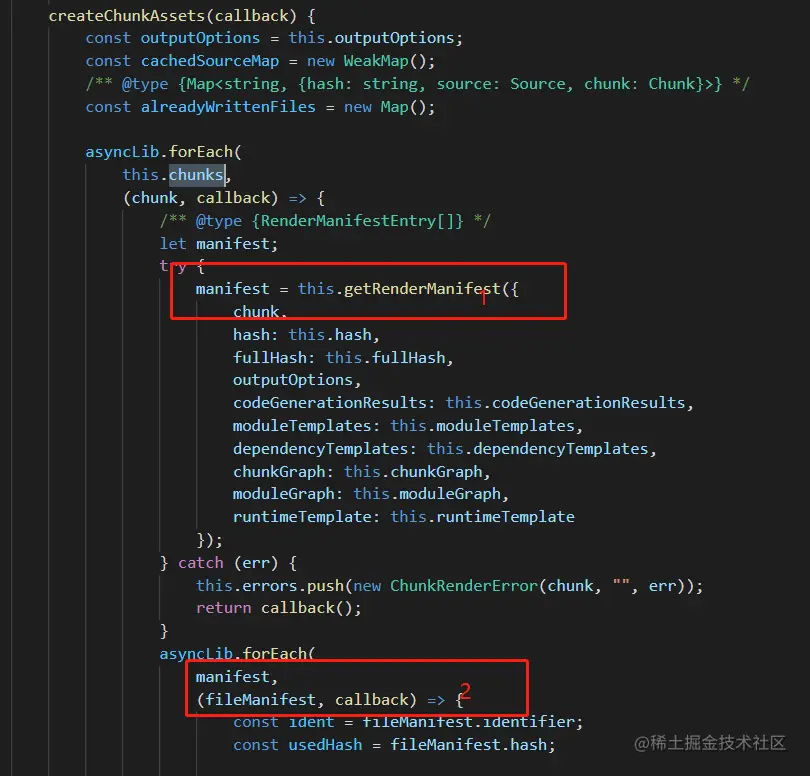The width and height of the screenshot is (810, 776).
Task: Click the highlighted chunks word
Action: [196, 175]
